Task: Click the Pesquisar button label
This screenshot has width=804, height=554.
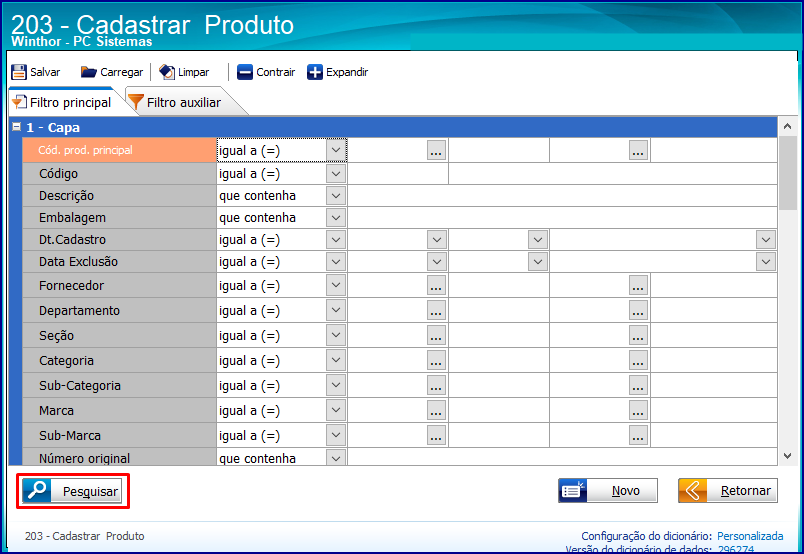Action: click(x=90, y=491)
